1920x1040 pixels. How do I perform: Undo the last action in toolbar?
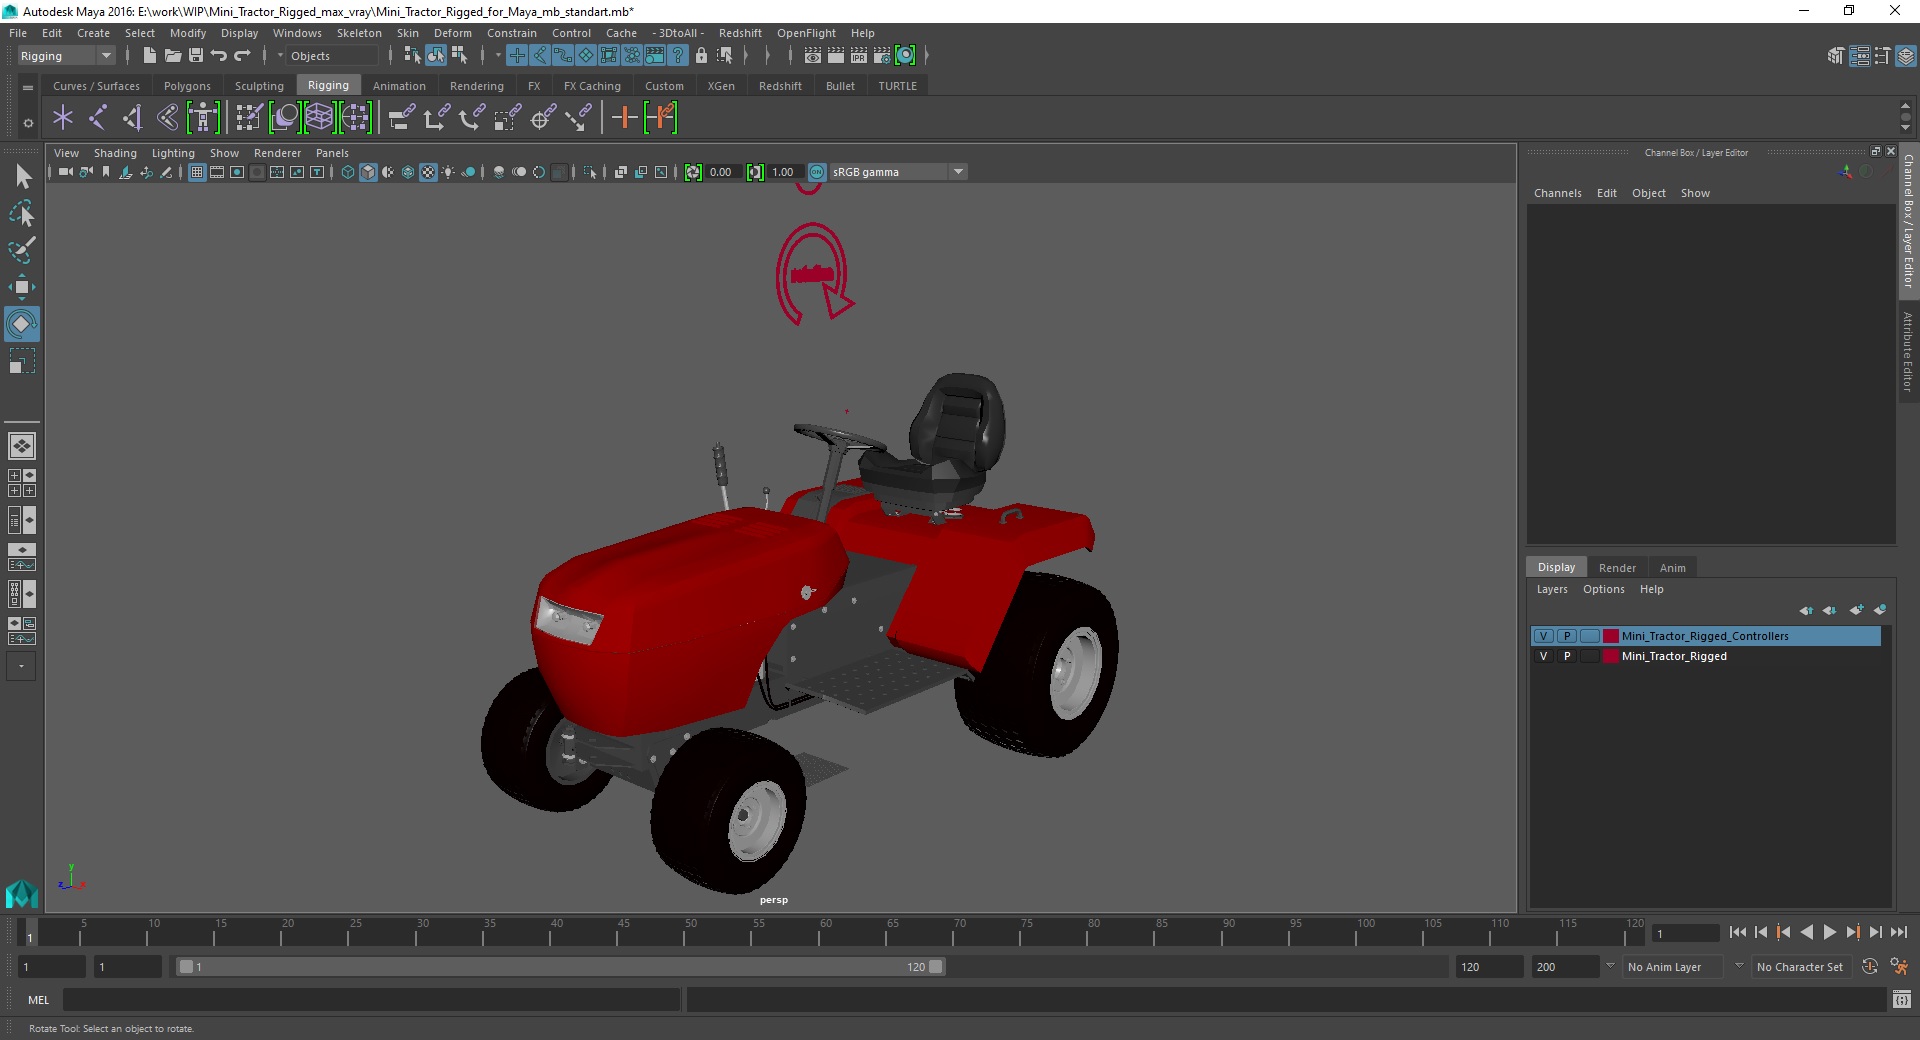[219, 56]
